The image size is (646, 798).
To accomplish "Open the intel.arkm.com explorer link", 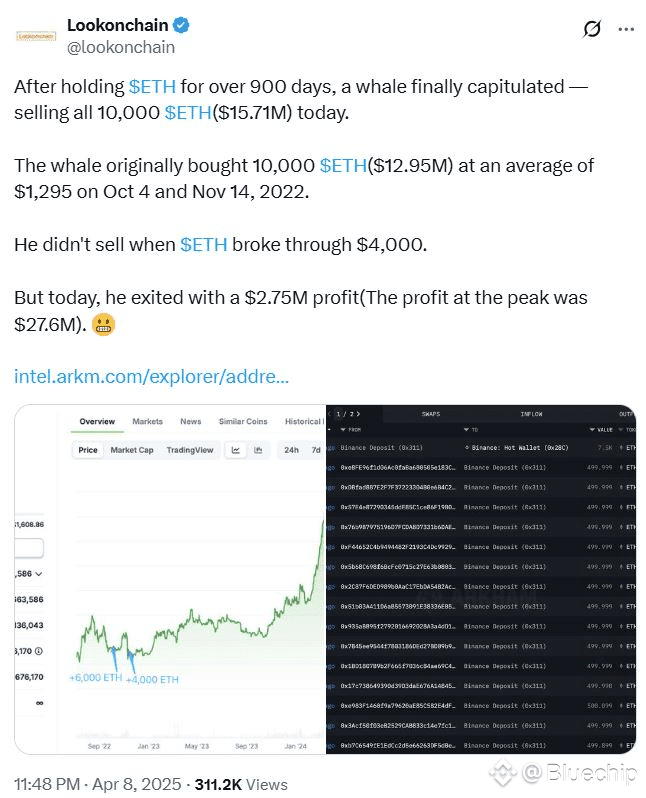I will [x=151, y=377].
